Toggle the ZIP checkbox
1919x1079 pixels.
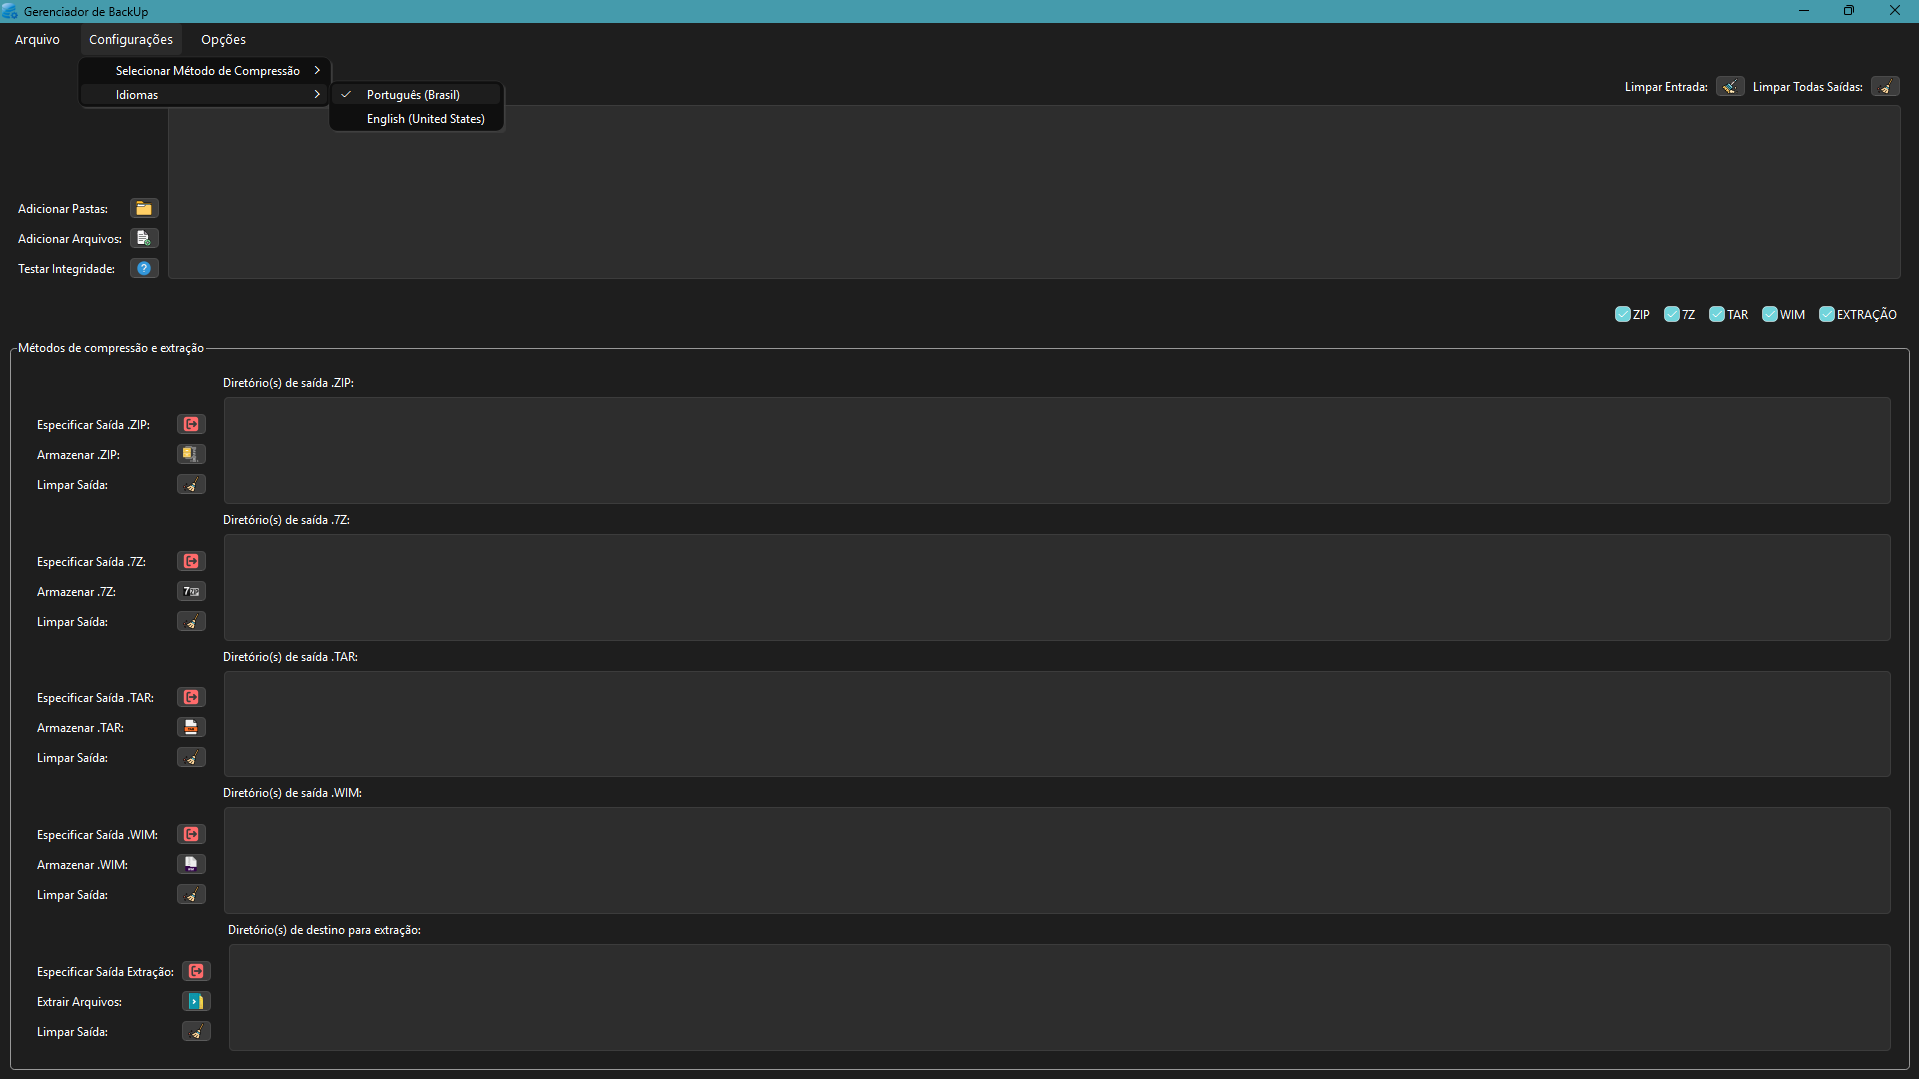[1622, 314]
